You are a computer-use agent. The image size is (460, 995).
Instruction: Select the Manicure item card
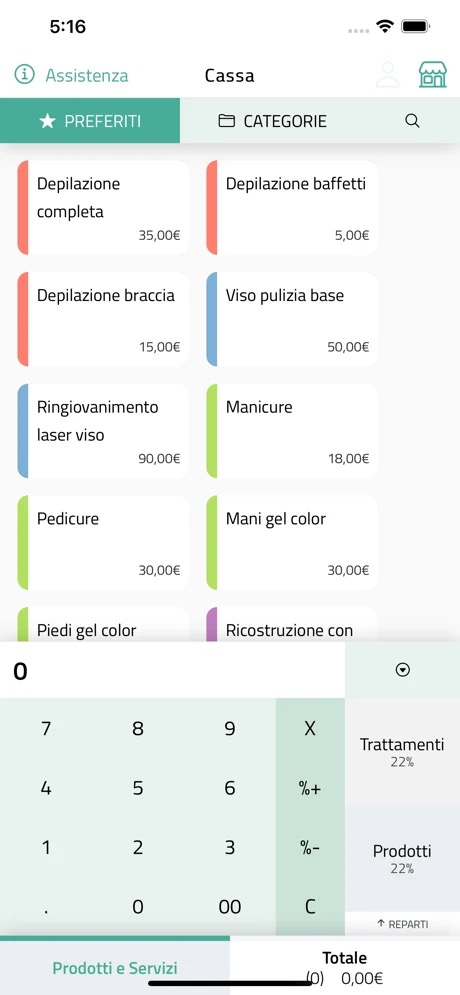click(292, 431)
